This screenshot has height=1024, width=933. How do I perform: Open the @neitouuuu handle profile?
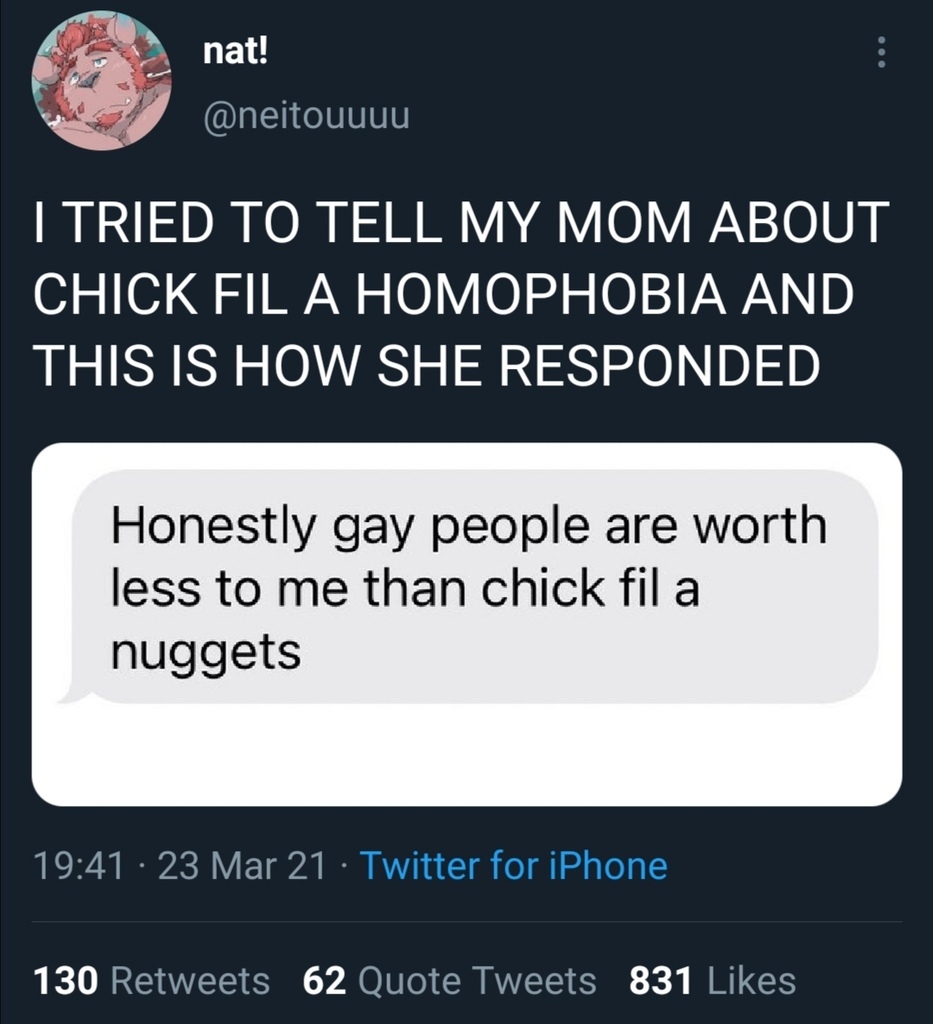(307, 116)
